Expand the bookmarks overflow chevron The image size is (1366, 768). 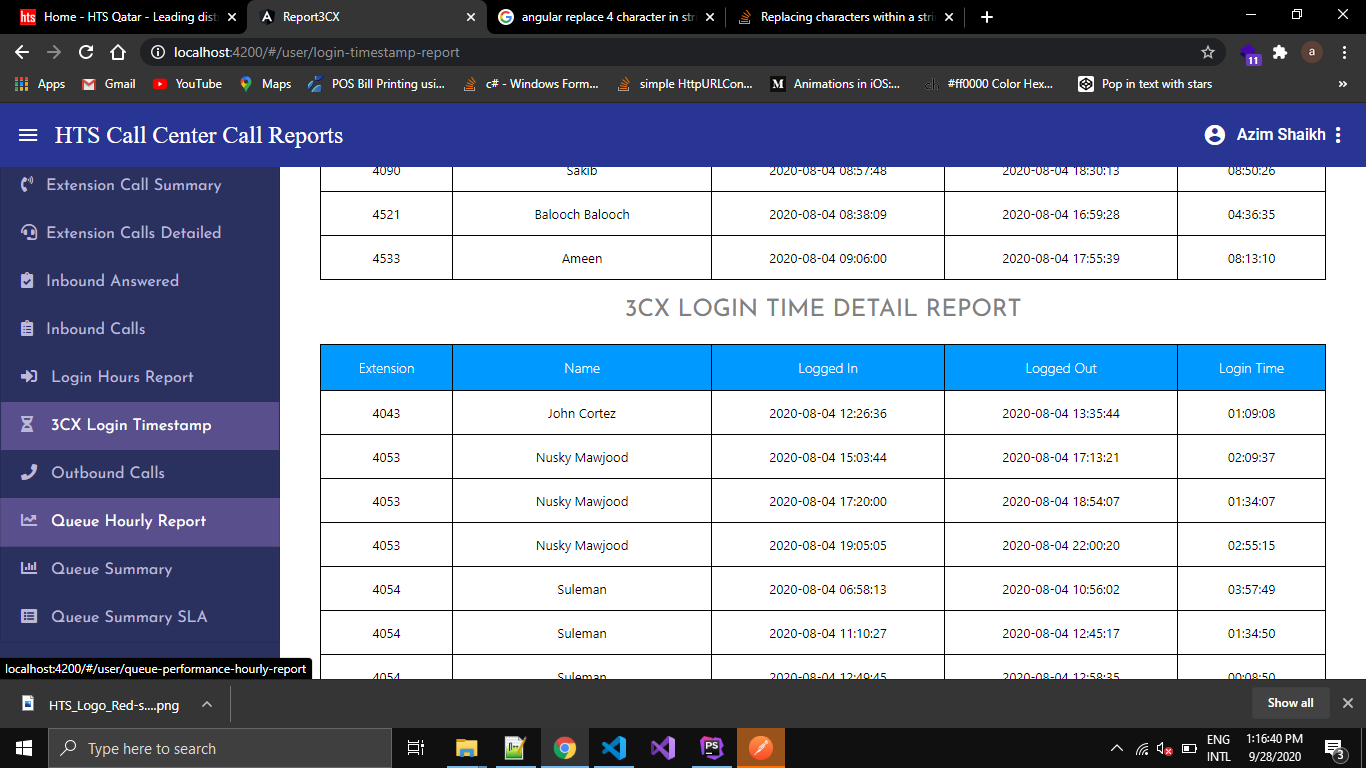pos(1342,84)
